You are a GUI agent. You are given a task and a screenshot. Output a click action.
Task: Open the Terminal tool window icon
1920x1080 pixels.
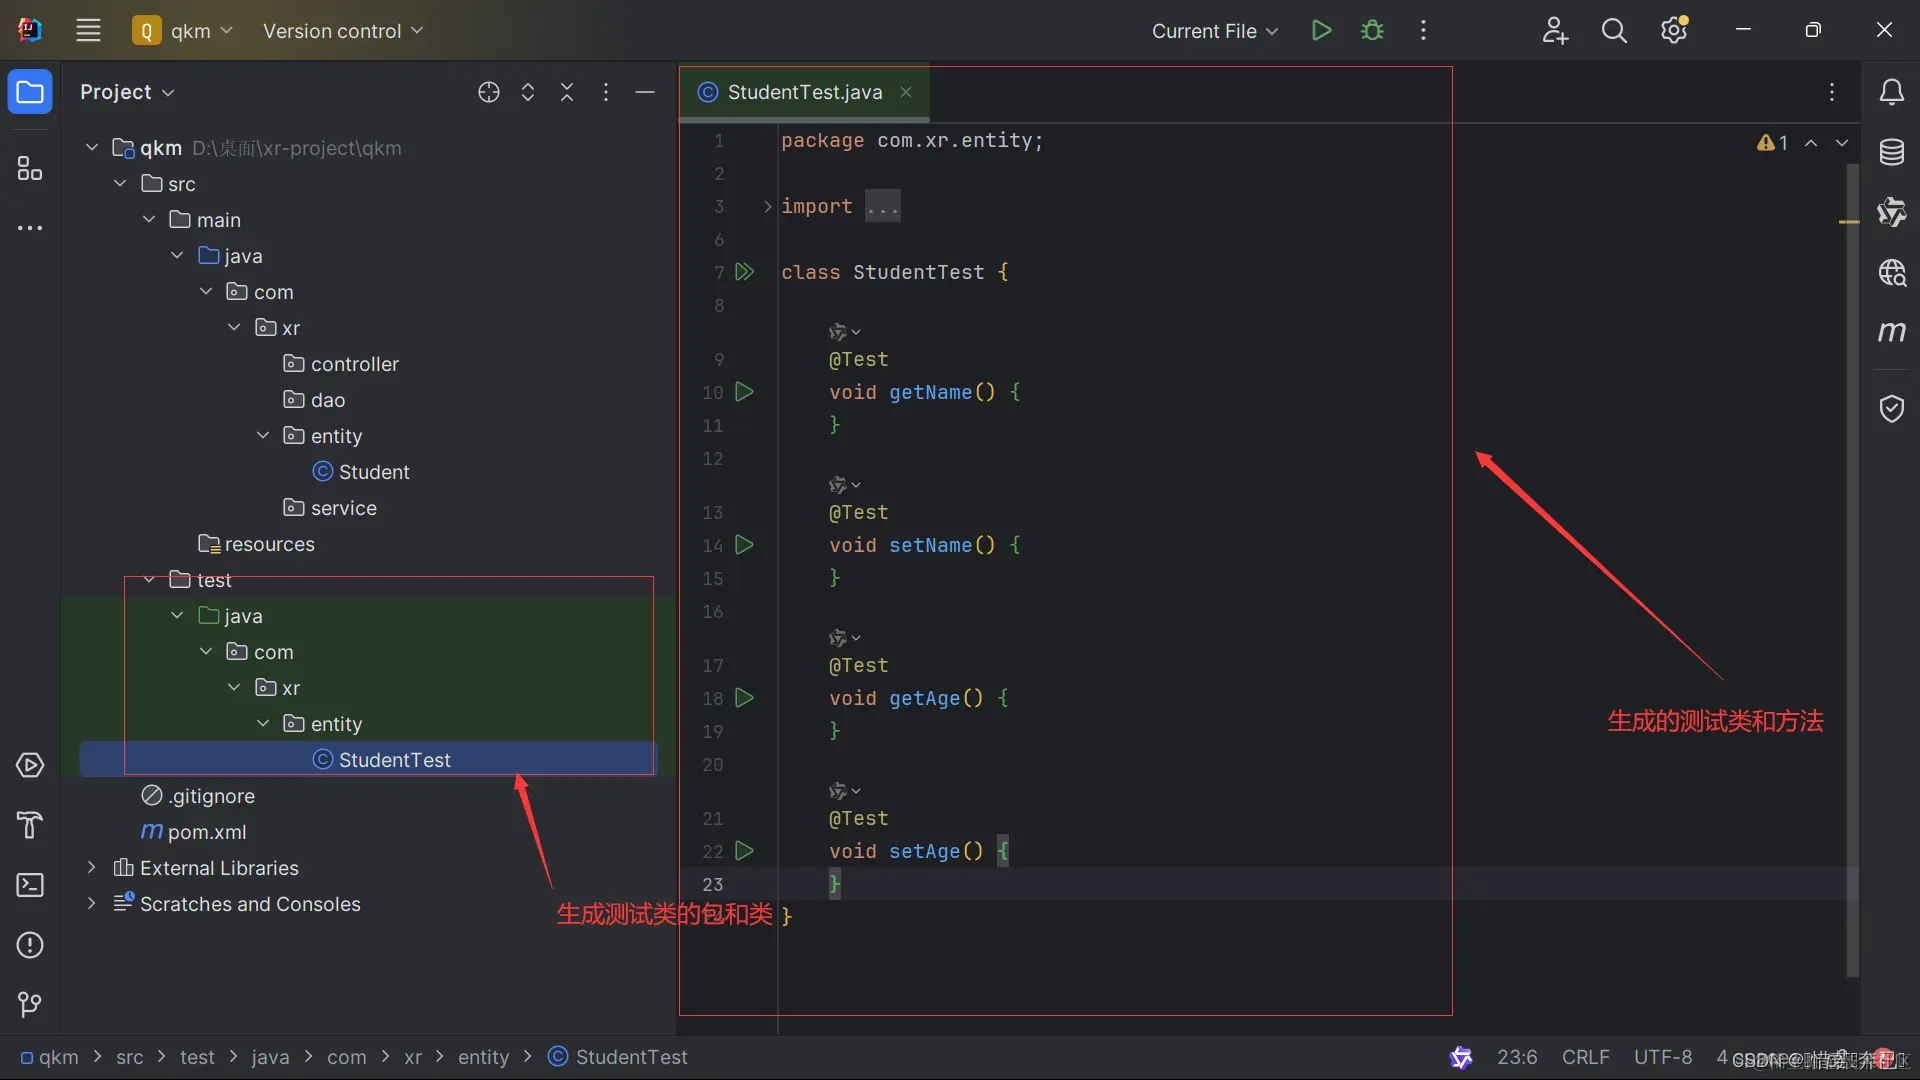point(30,885)
